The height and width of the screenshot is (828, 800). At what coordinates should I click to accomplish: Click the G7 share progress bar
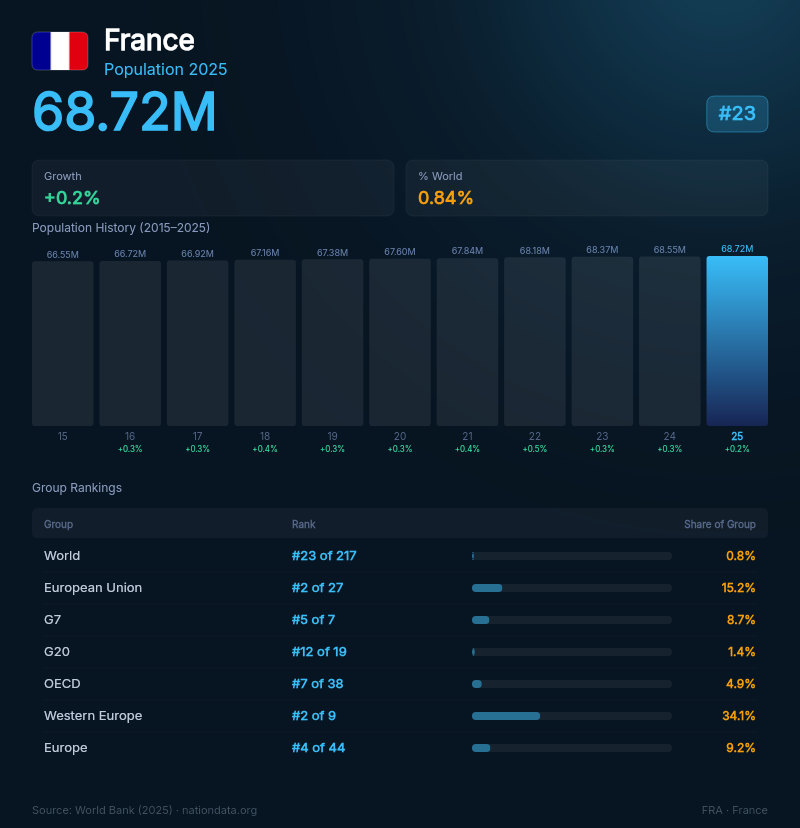572,620
